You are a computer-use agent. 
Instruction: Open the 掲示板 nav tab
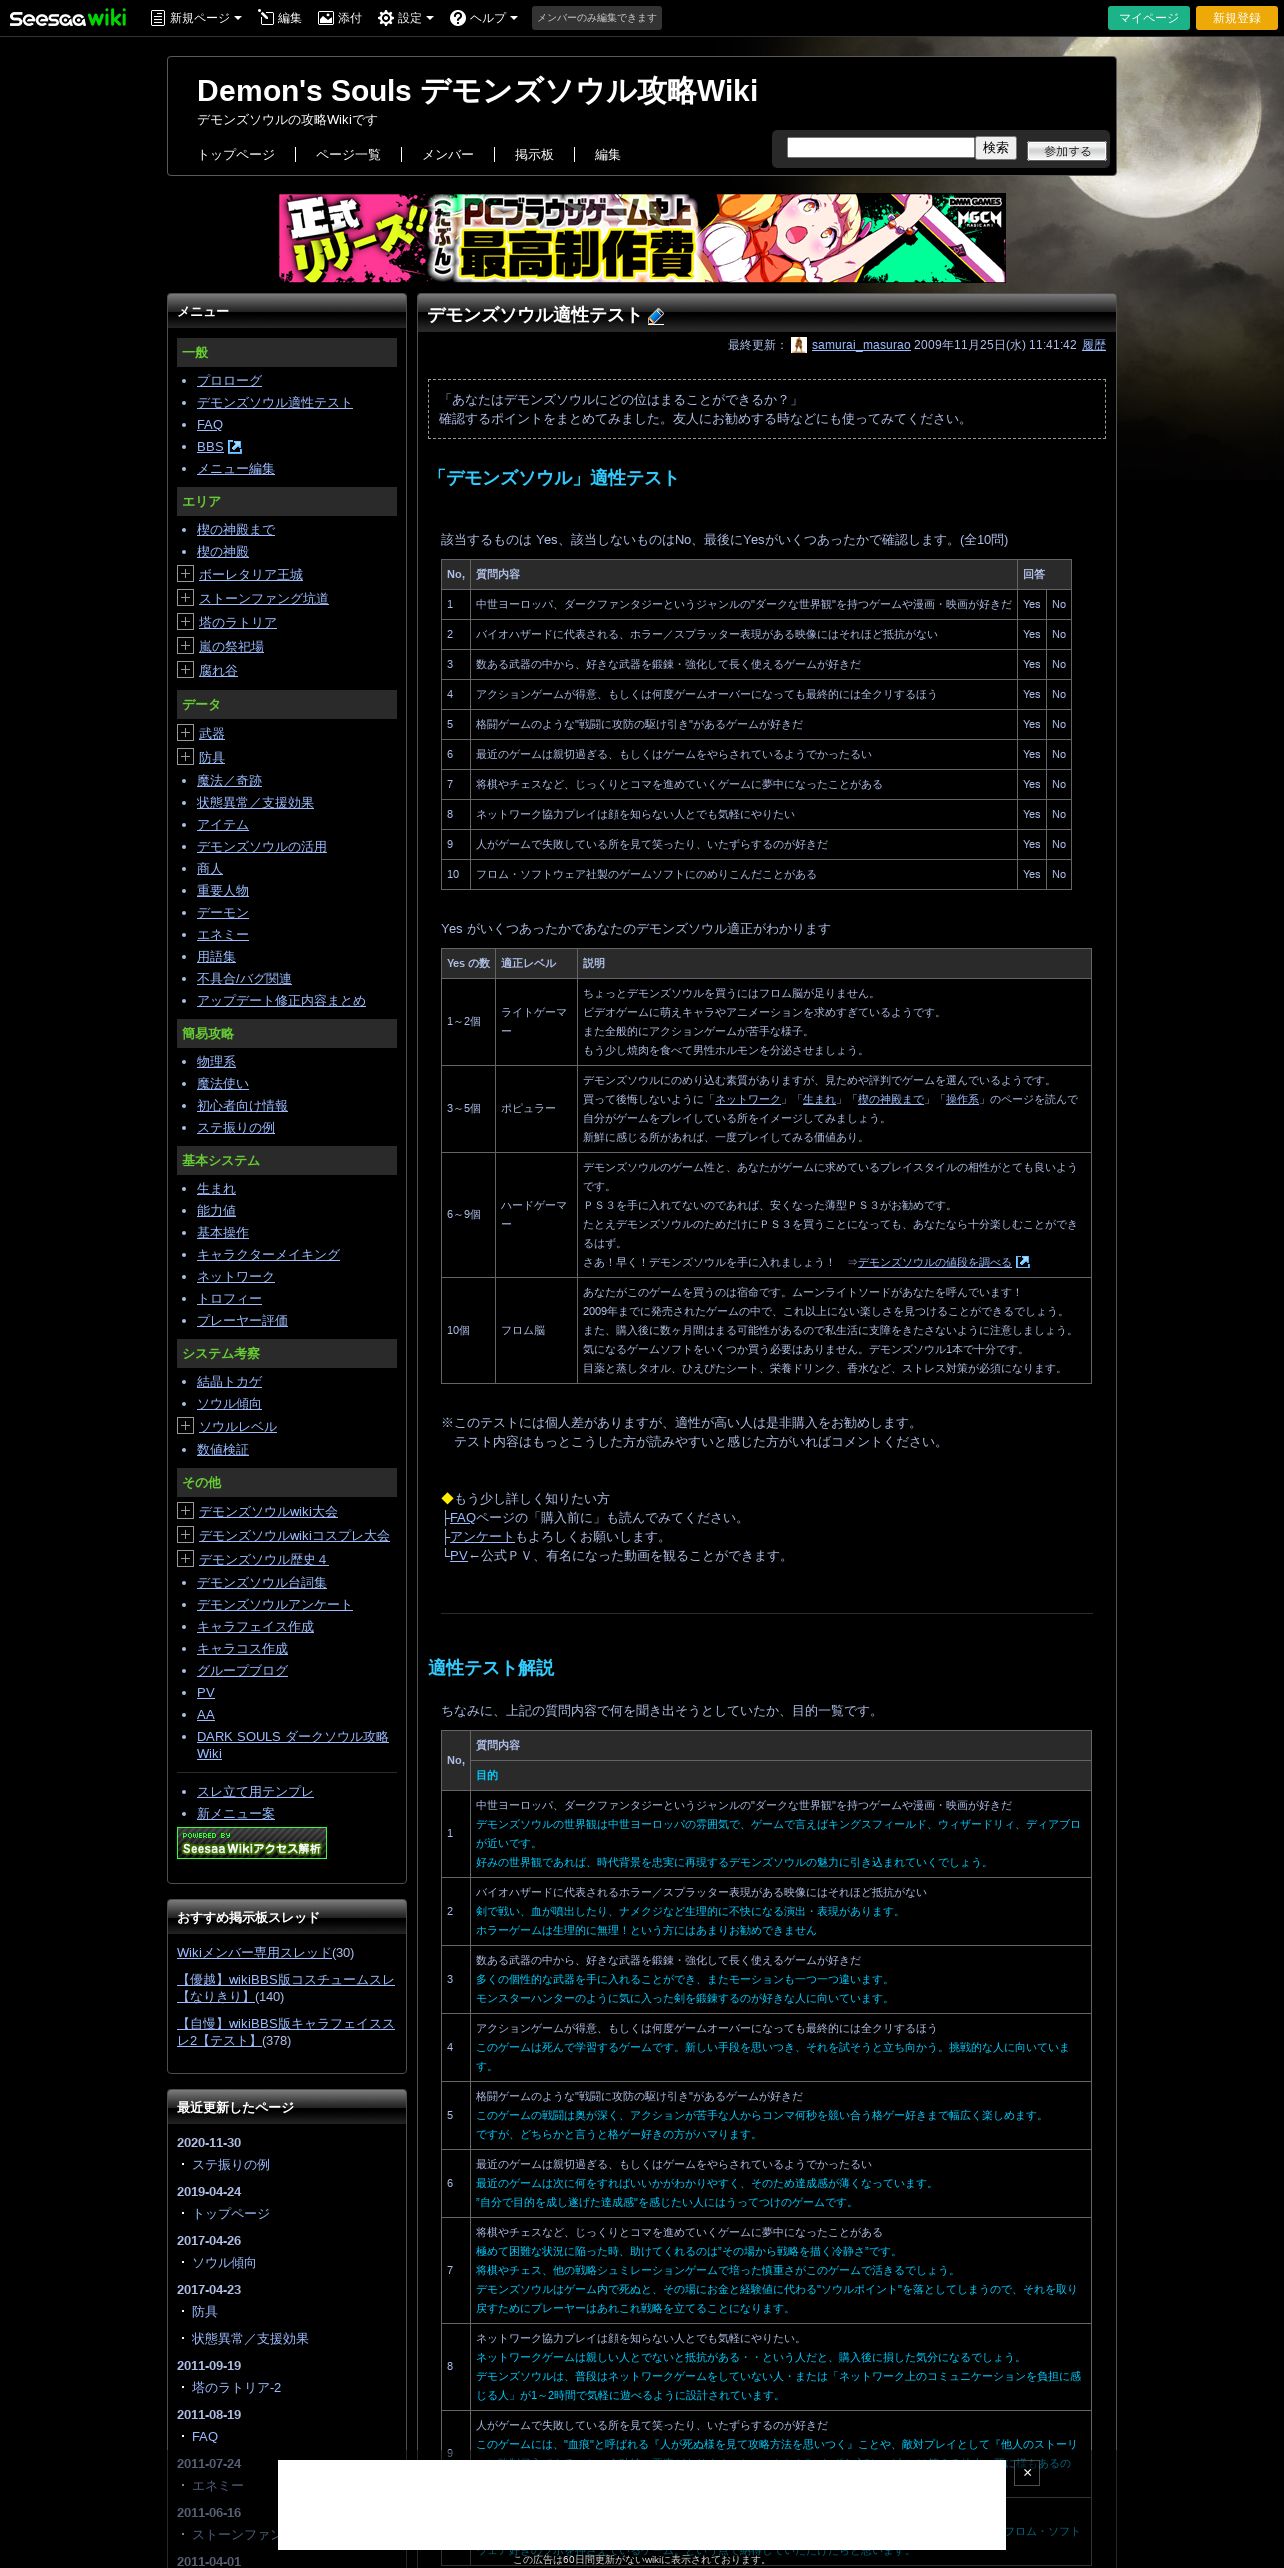point(534,155)
